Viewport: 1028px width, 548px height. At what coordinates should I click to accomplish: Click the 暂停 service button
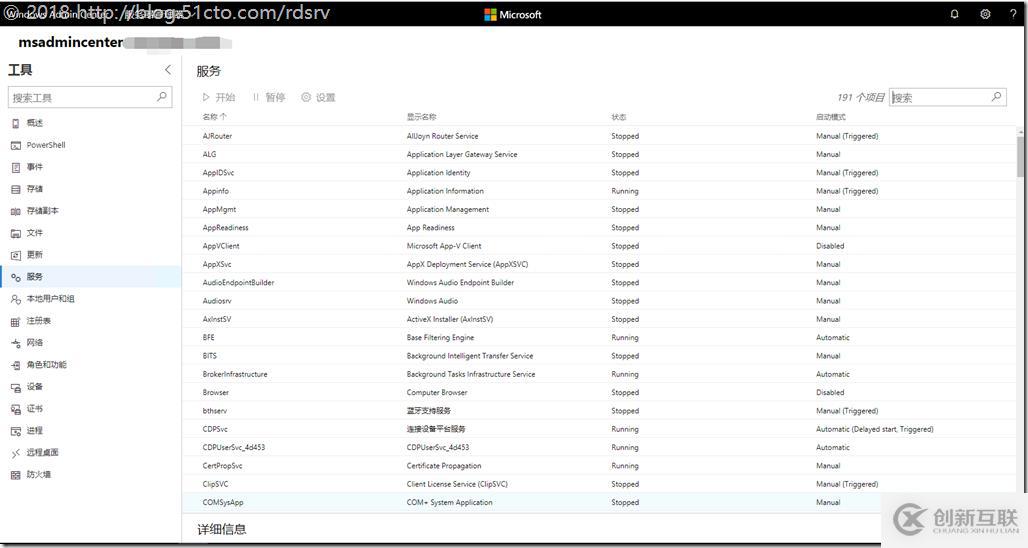pyautogui.click(x=269, y=97)
